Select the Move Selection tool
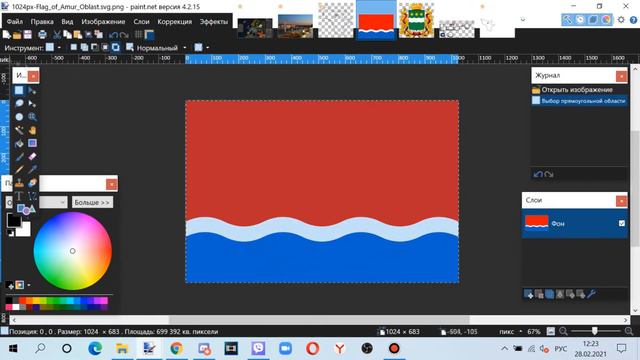 [32, 103]
